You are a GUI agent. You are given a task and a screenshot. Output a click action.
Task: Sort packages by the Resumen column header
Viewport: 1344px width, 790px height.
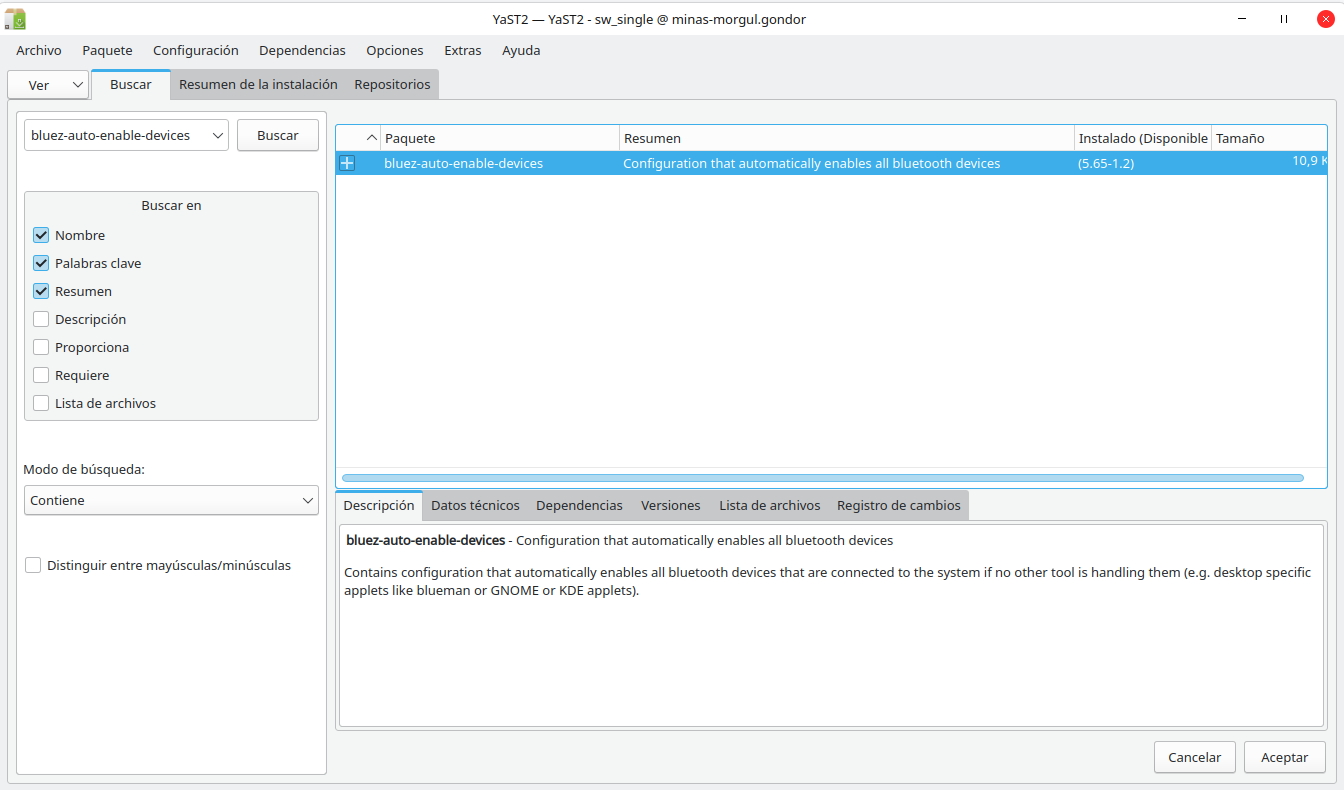pos(846,138)
